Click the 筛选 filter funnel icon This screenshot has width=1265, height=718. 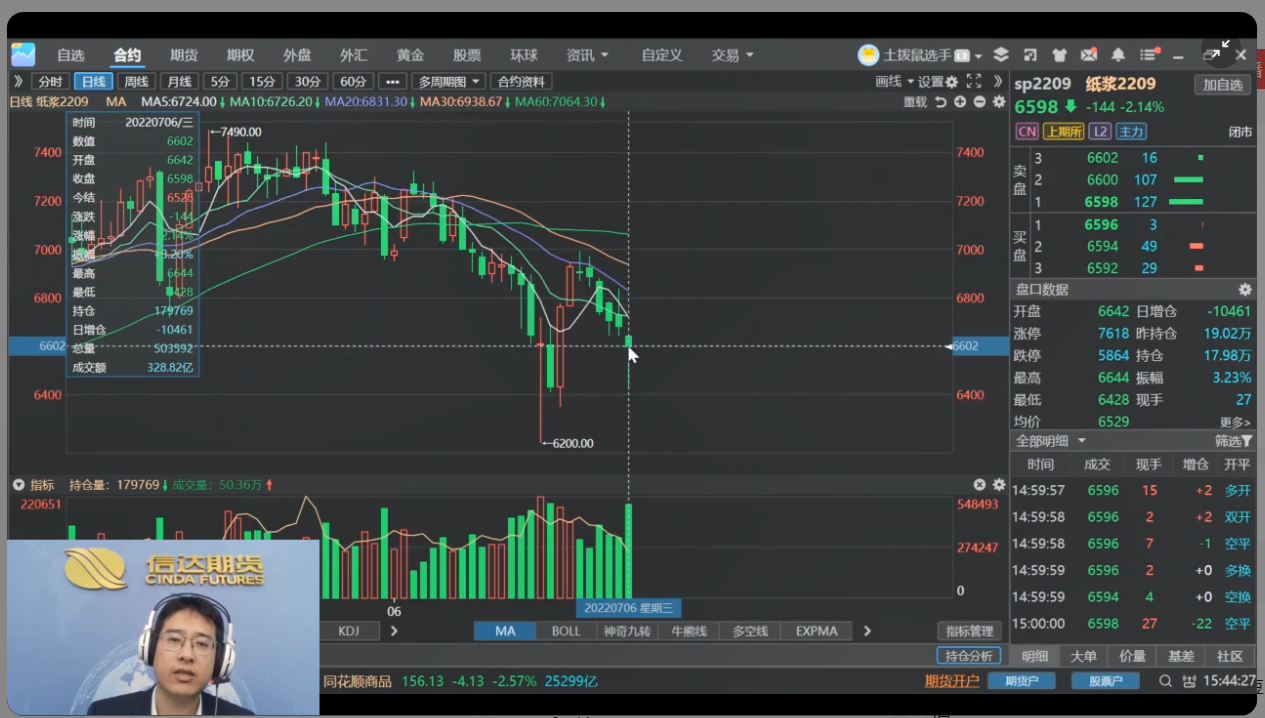coord(1246,441)
